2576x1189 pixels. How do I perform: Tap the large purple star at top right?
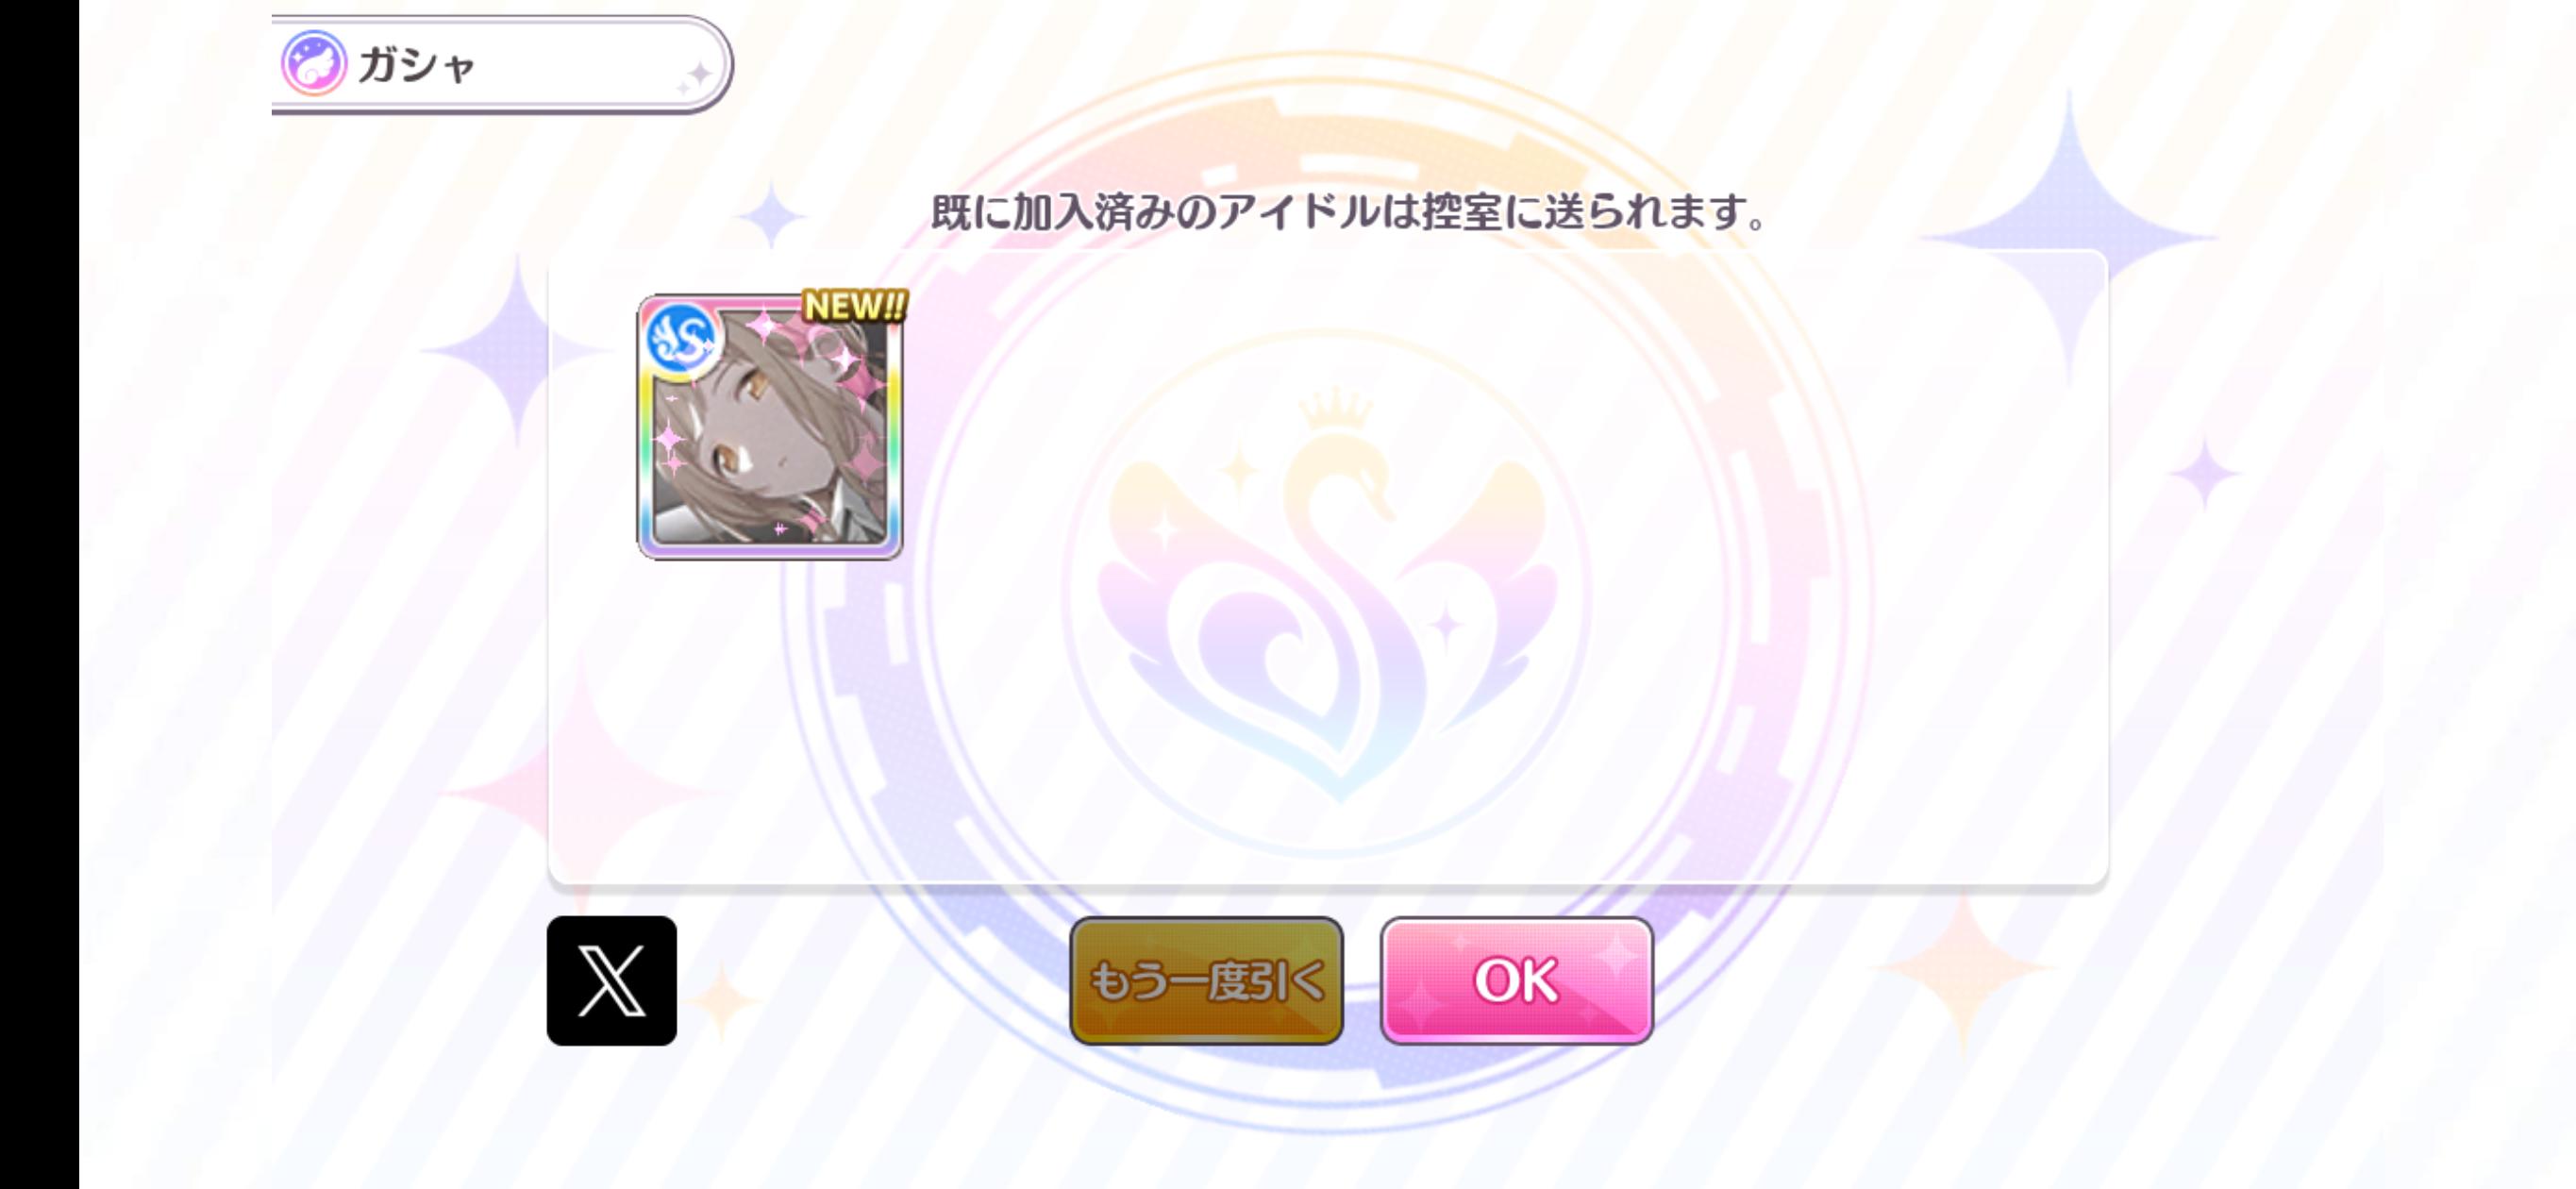click(2068, 238)
